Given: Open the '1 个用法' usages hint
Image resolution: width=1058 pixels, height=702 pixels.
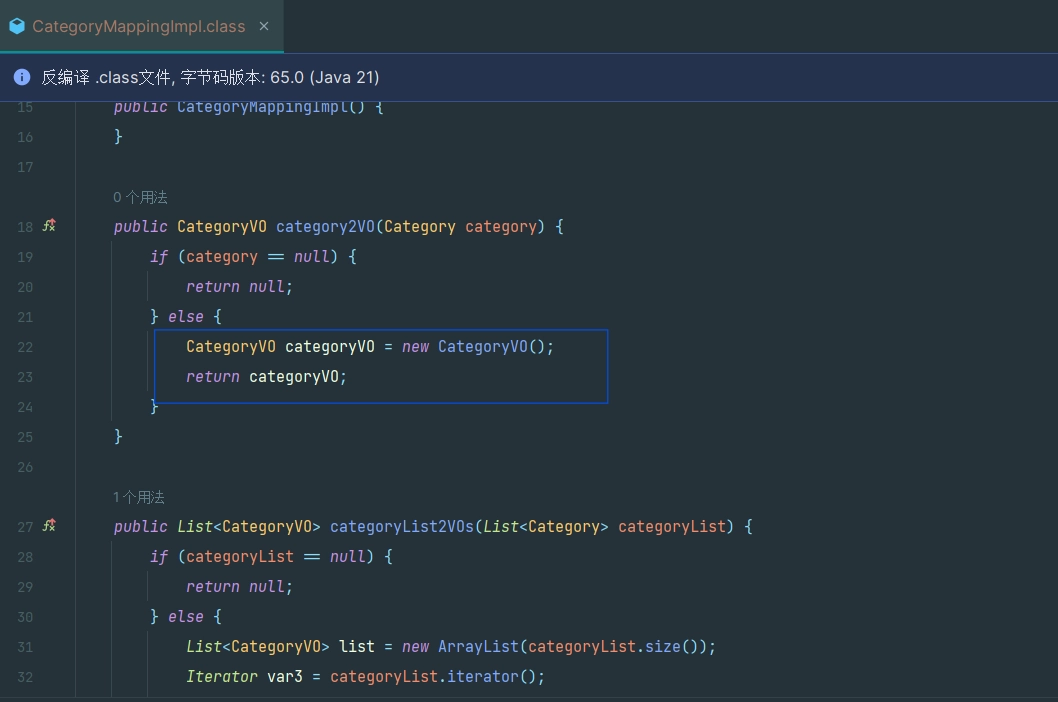Looking at the screenshot, I should coord(139,497).
